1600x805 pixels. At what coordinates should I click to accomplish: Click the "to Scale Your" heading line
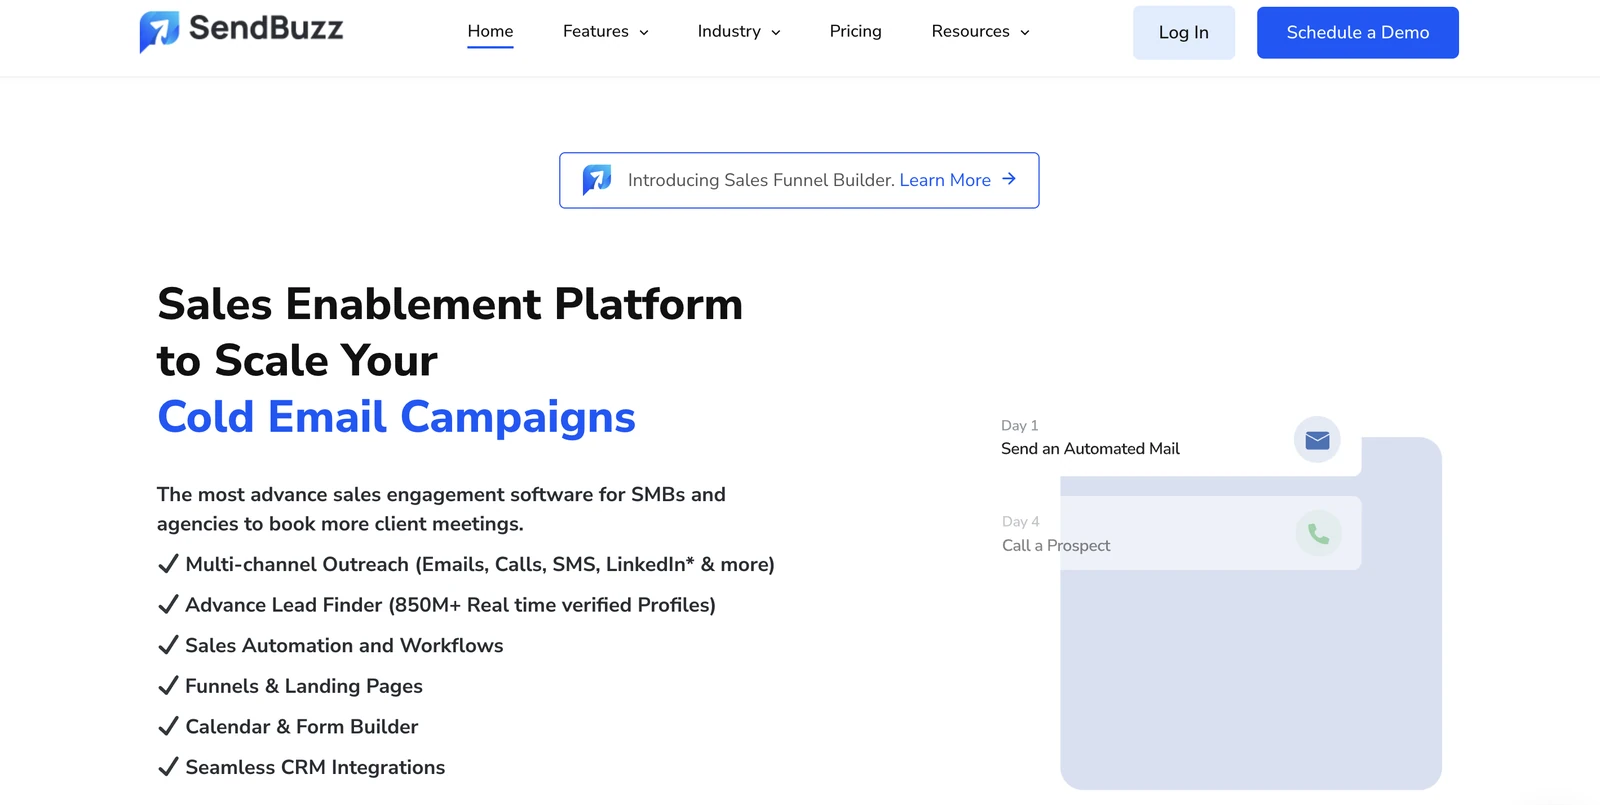click(297, 360)
